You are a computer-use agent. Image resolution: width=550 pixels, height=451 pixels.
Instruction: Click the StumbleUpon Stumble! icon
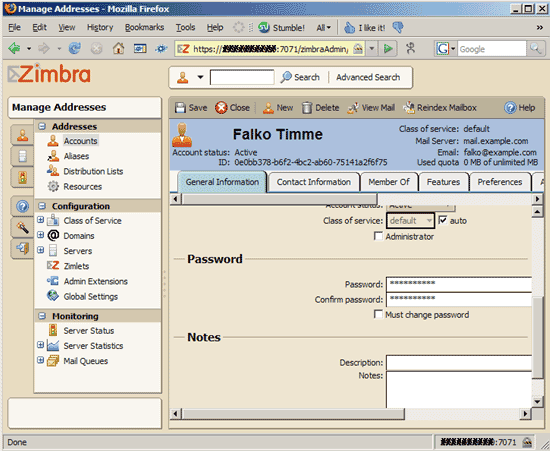[x=264, y=27]
